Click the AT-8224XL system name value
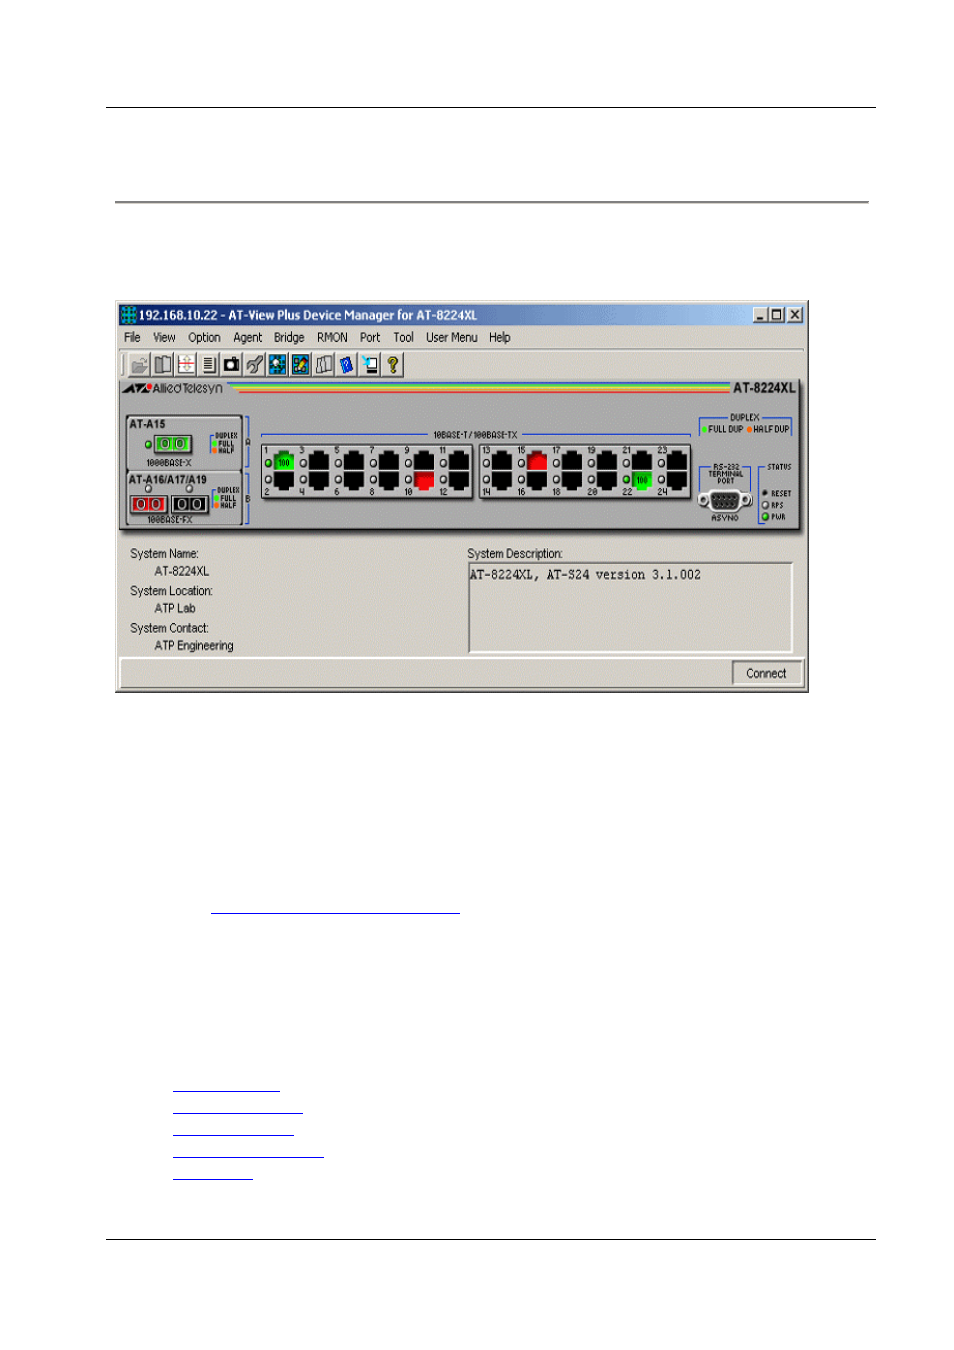Image resolution: width=954 pixels, height=1350 pixels. (x=182, y=572)
